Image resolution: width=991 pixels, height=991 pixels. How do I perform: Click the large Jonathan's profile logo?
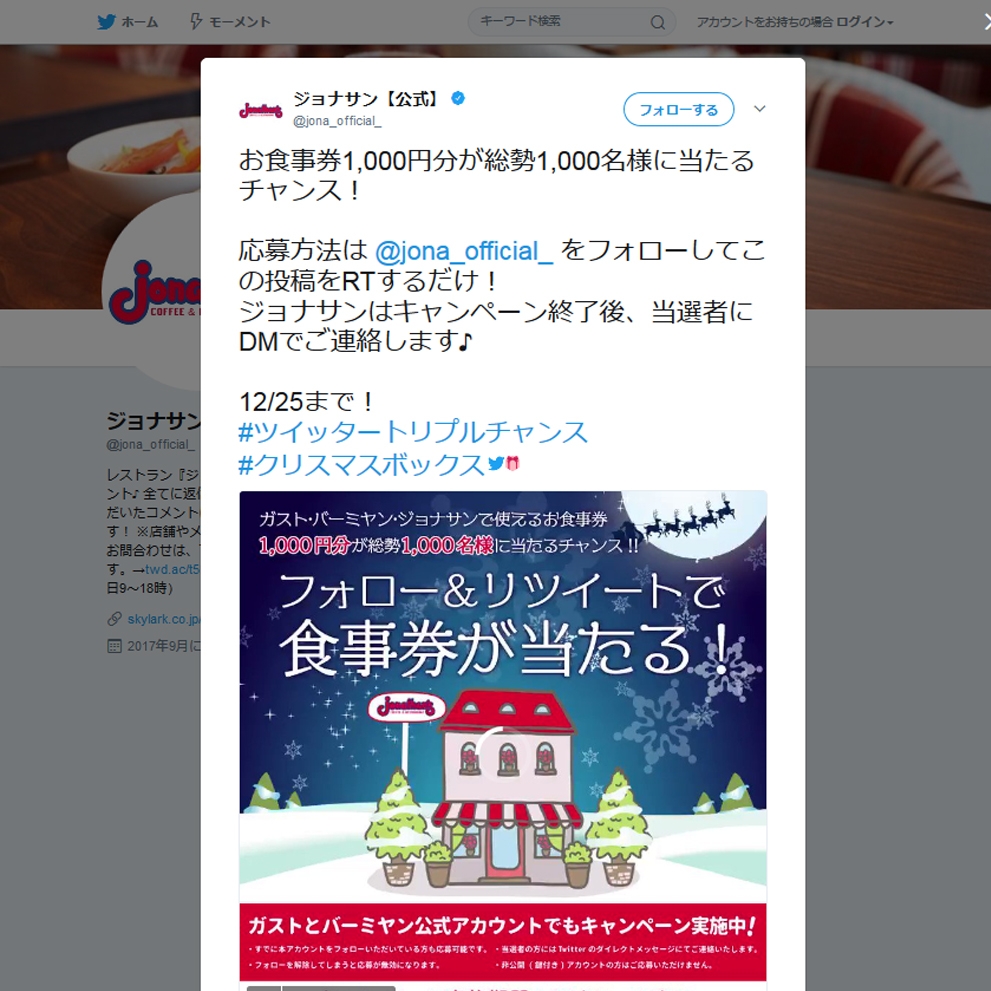coord(155,292)
